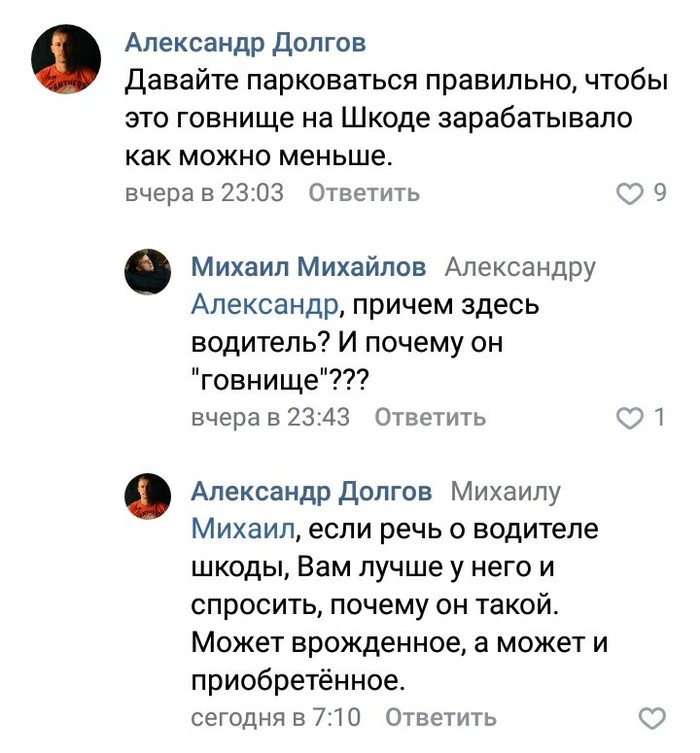The height and width of the screenshot is (753, 700).
Task: Click the avatar beside the 7:10 reply
Action: click(146, 496)
